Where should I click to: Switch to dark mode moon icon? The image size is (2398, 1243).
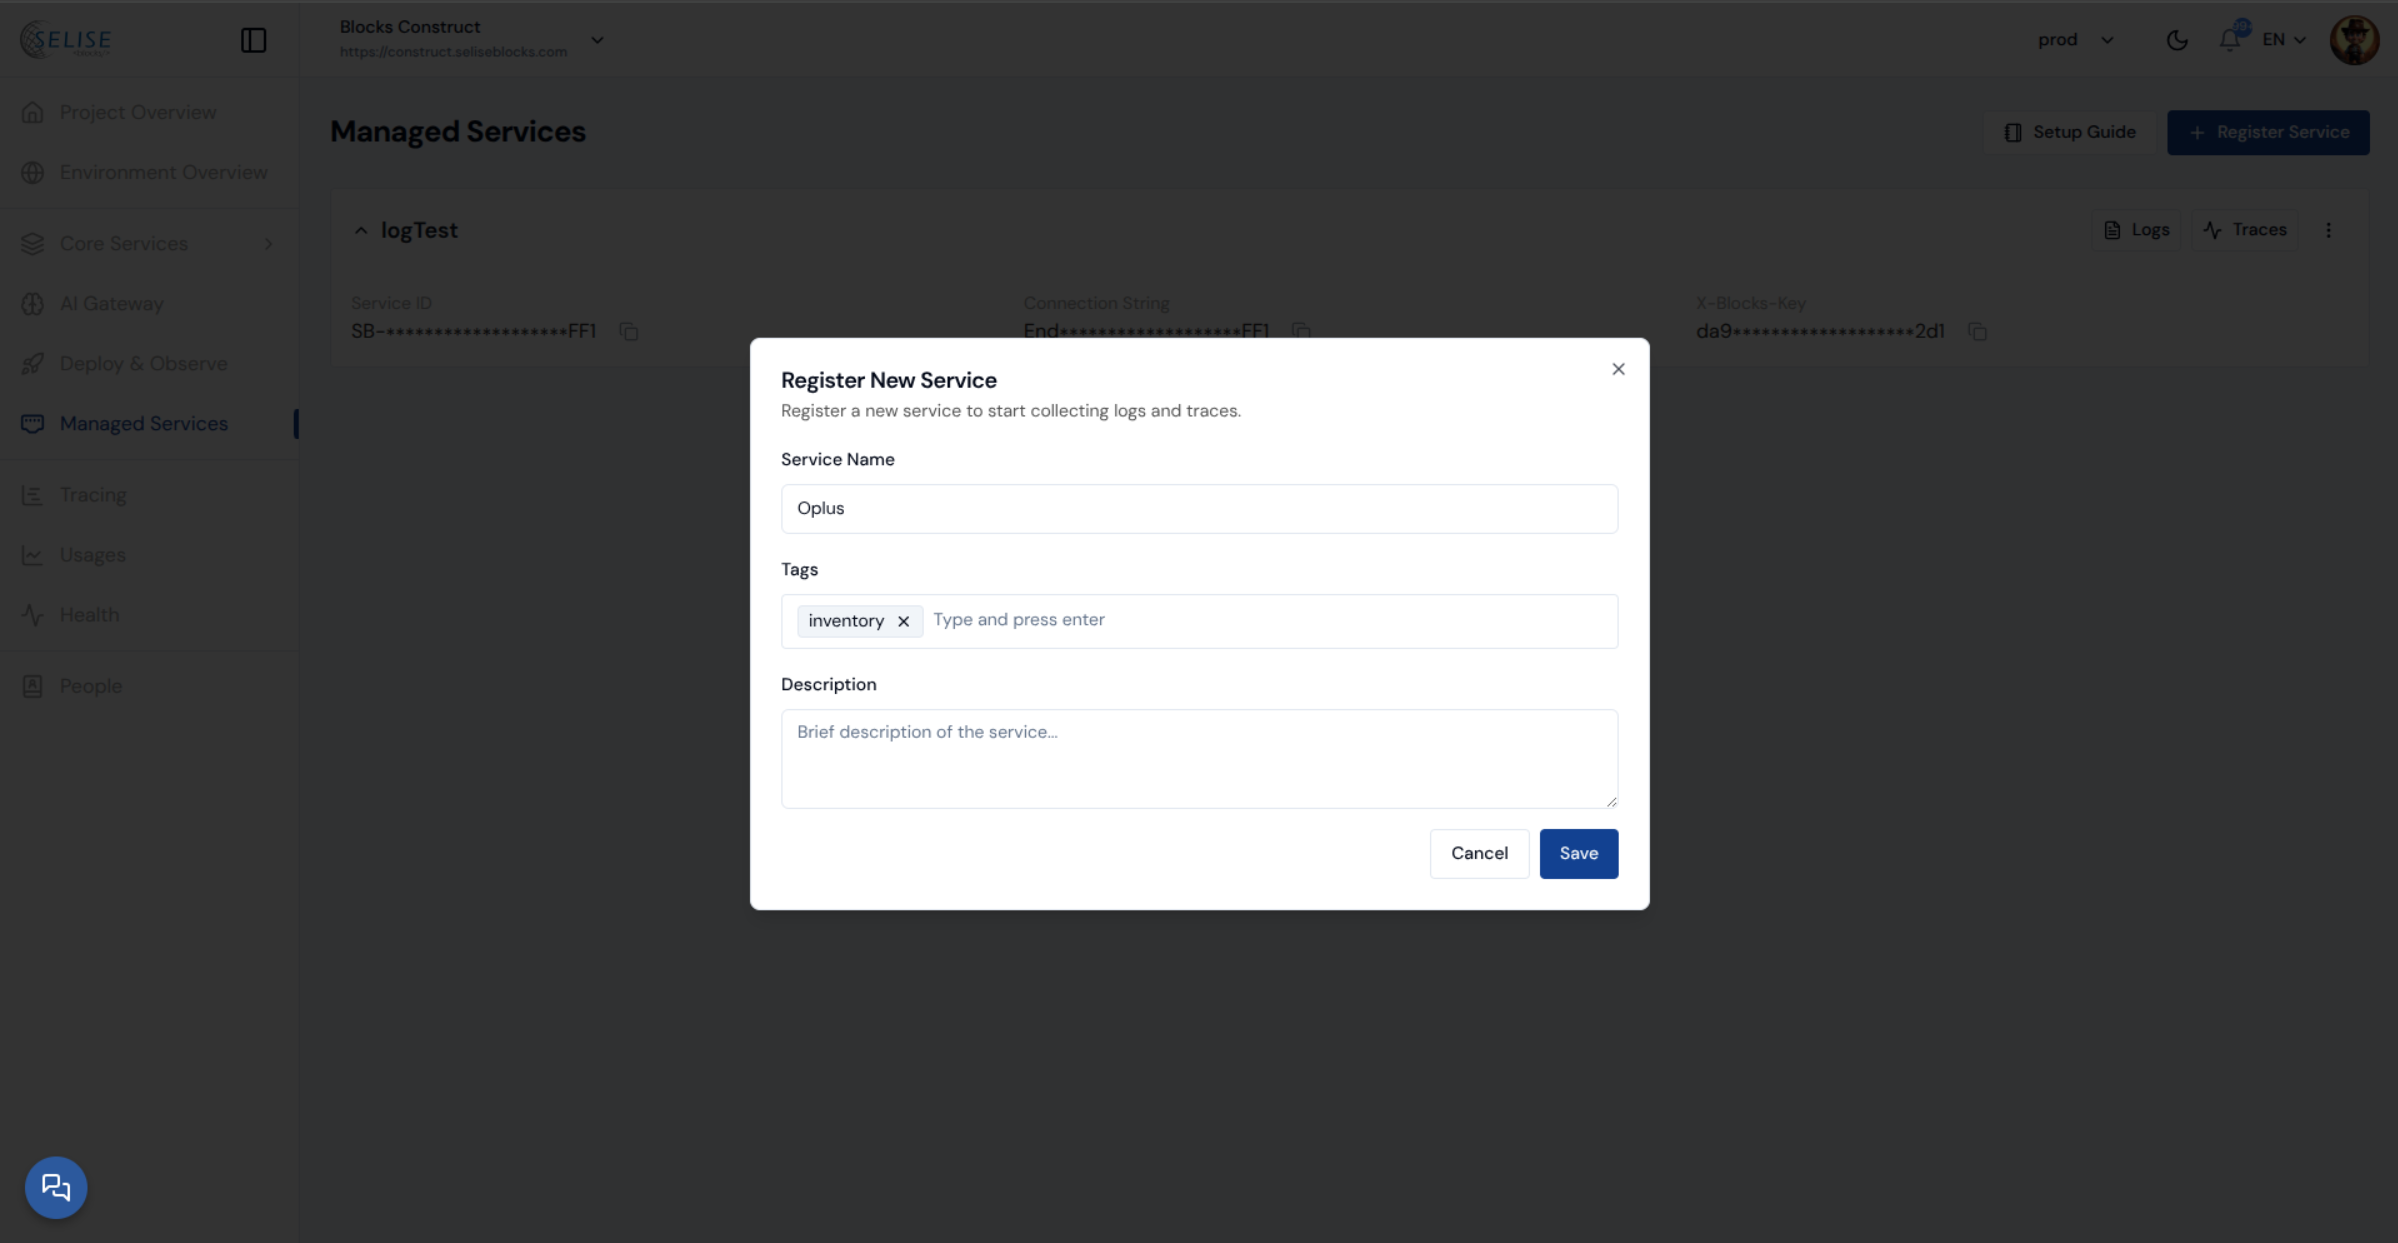pos(2177,40)
